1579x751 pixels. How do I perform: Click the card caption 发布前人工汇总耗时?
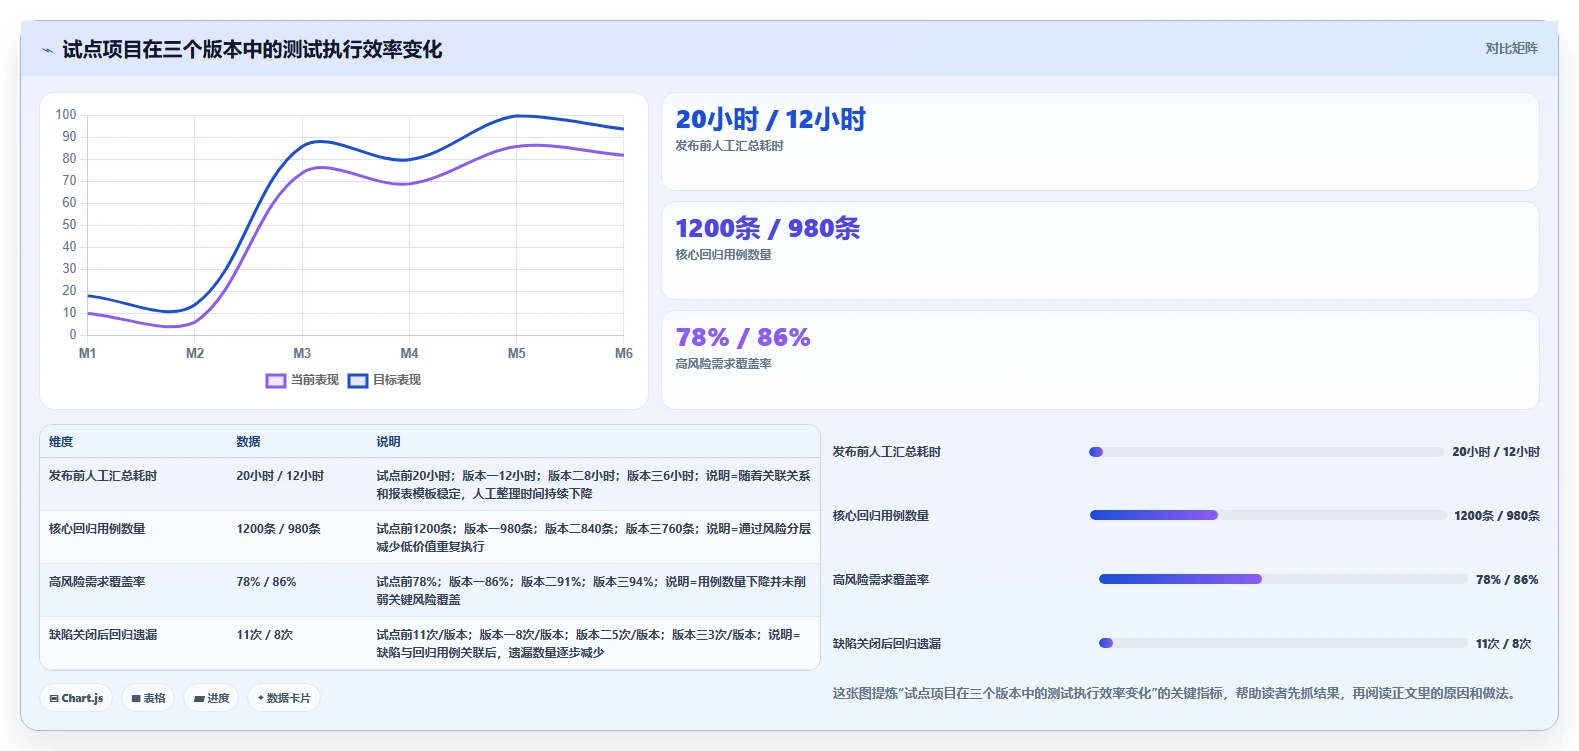[x=729, y=146]
